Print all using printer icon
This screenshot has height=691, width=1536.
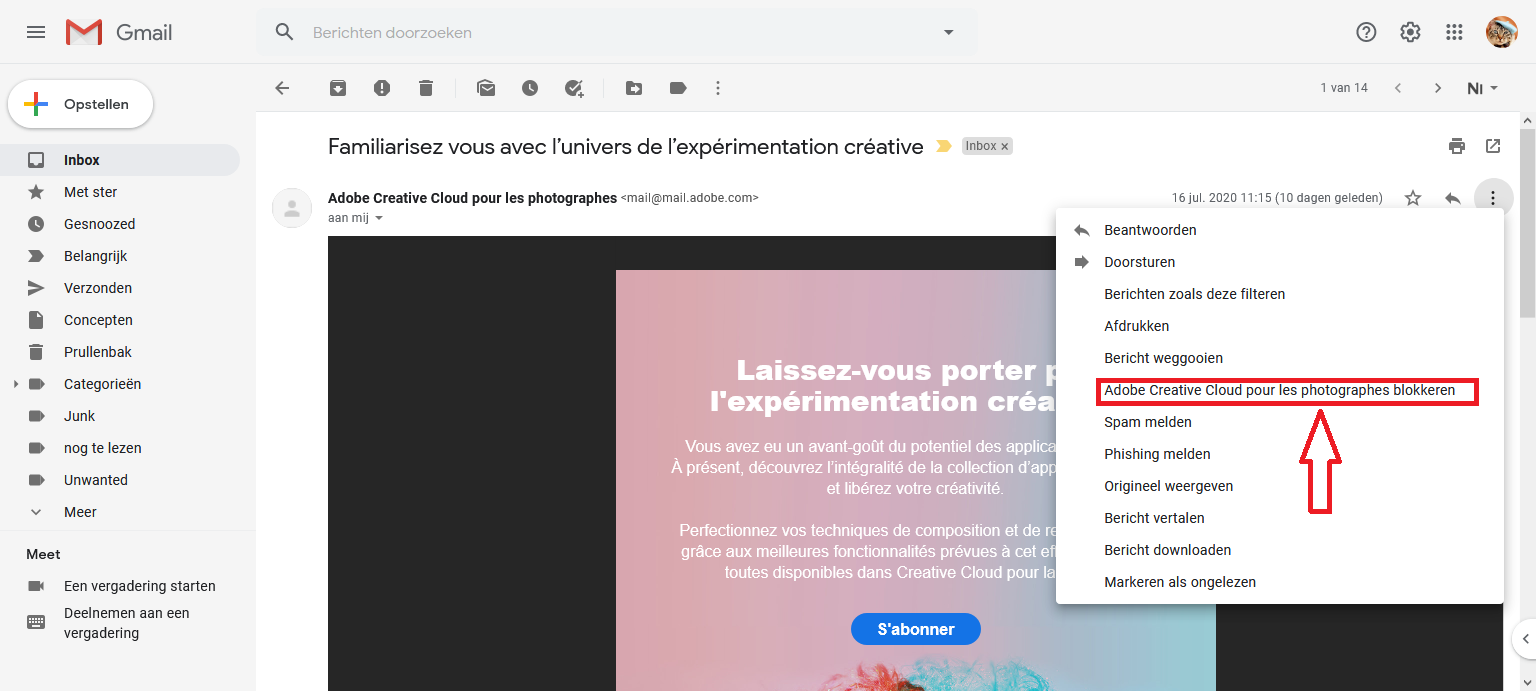pos(1457,146)
